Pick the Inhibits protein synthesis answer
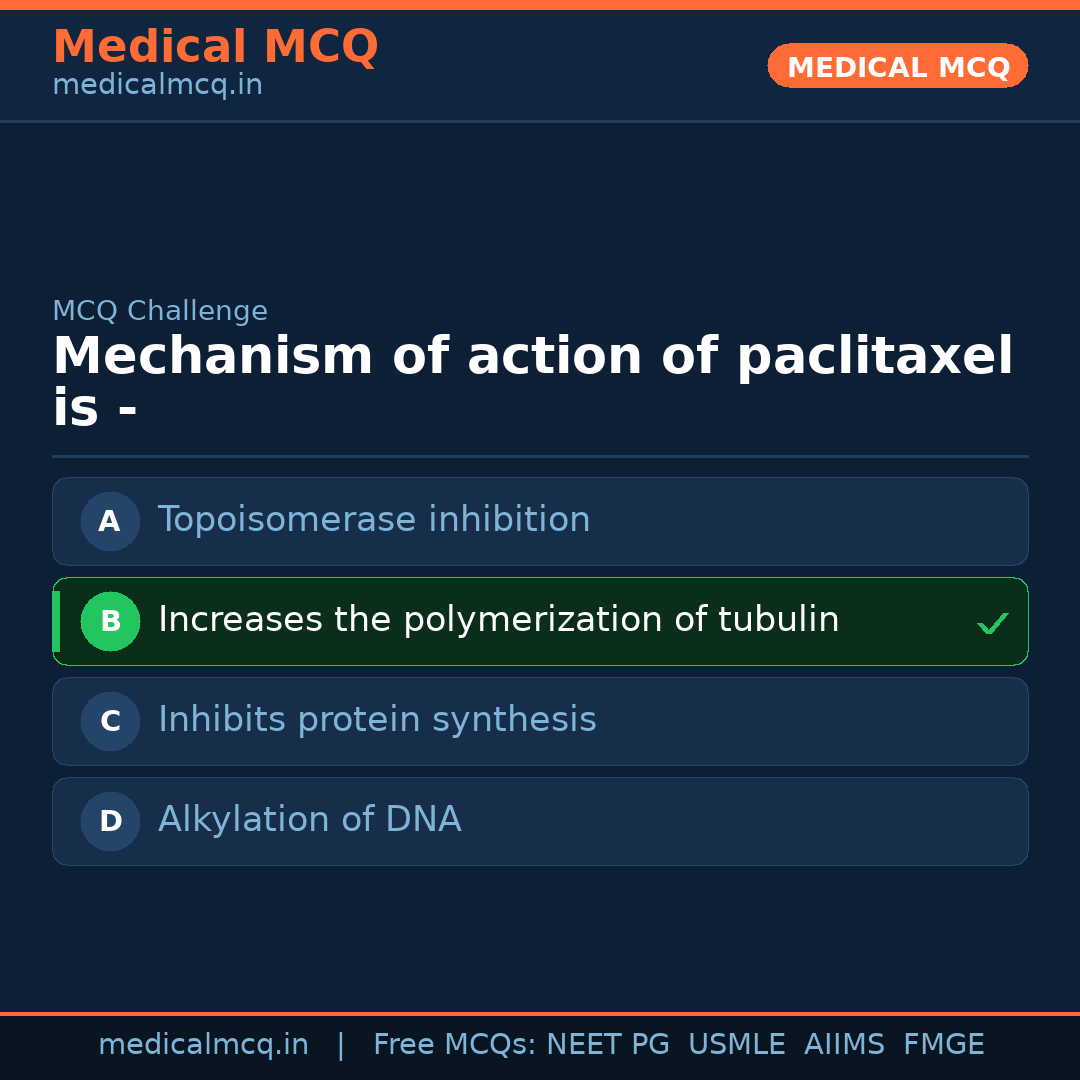 coord(377,720)
